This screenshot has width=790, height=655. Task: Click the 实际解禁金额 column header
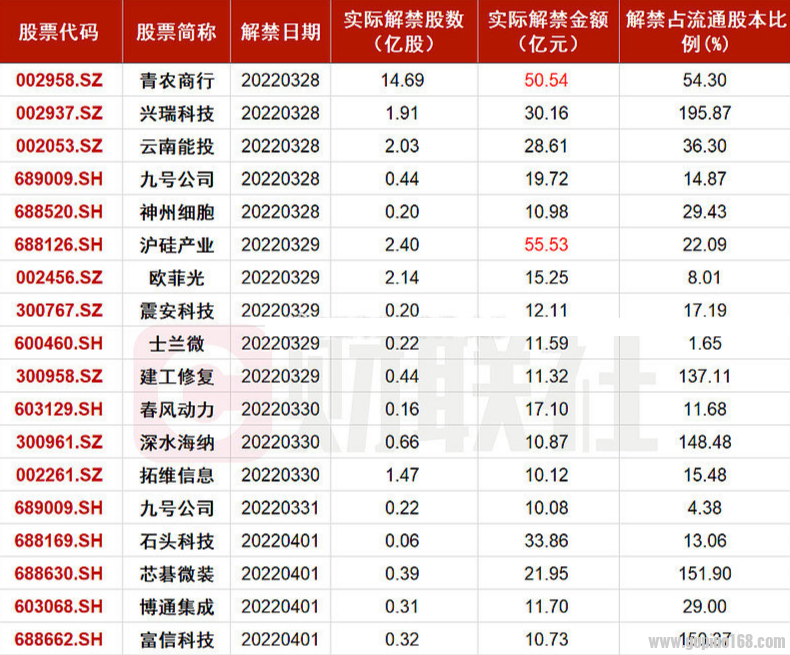(x=548, y=32)
